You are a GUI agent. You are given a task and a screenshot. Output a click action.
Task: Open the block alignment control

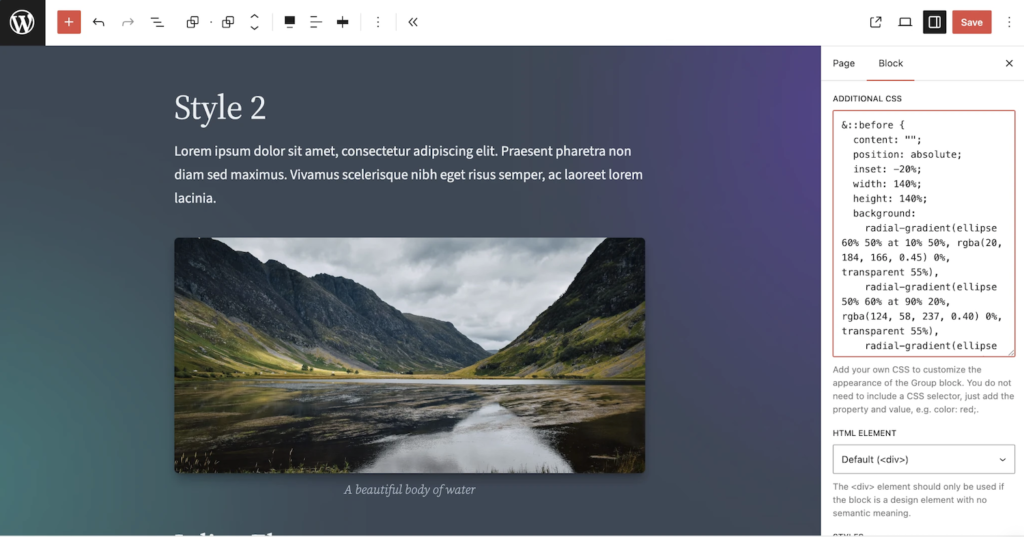pyautogui.click(x=289, y=22)
